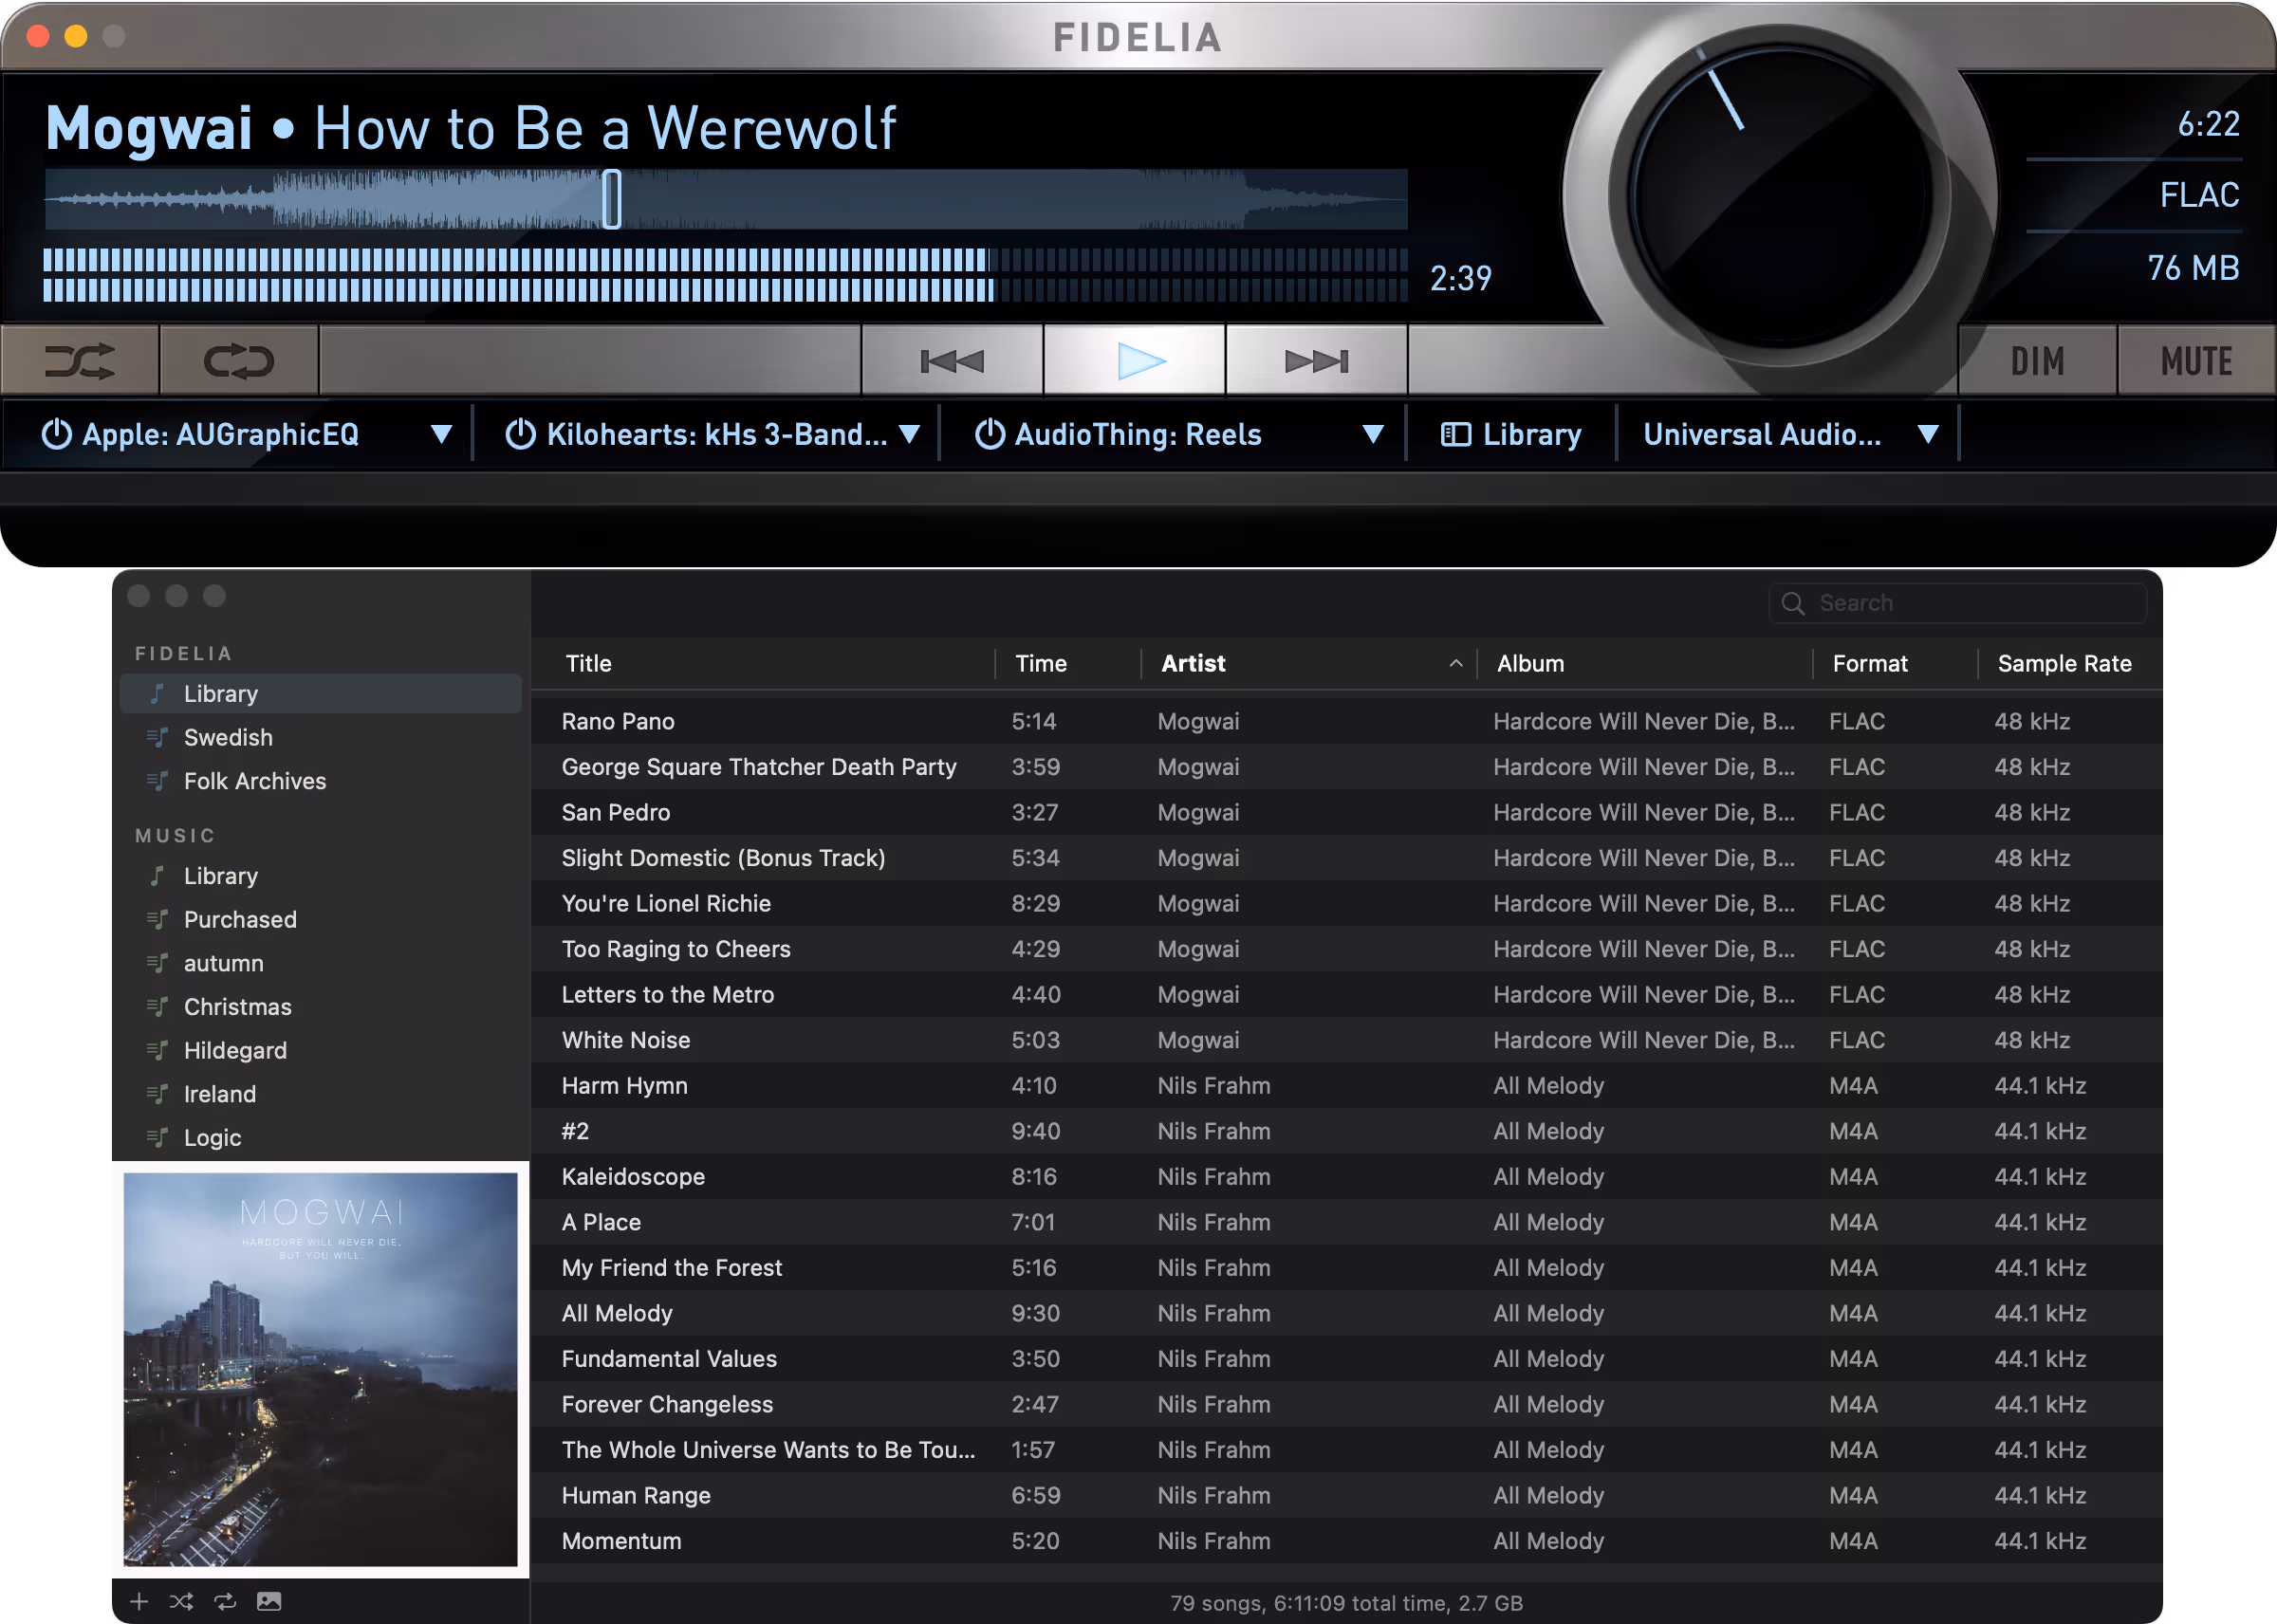2277x1624 pixels.
Task: Toggle power for AudioThing Reels effect
Action: (x=989, y=434)
